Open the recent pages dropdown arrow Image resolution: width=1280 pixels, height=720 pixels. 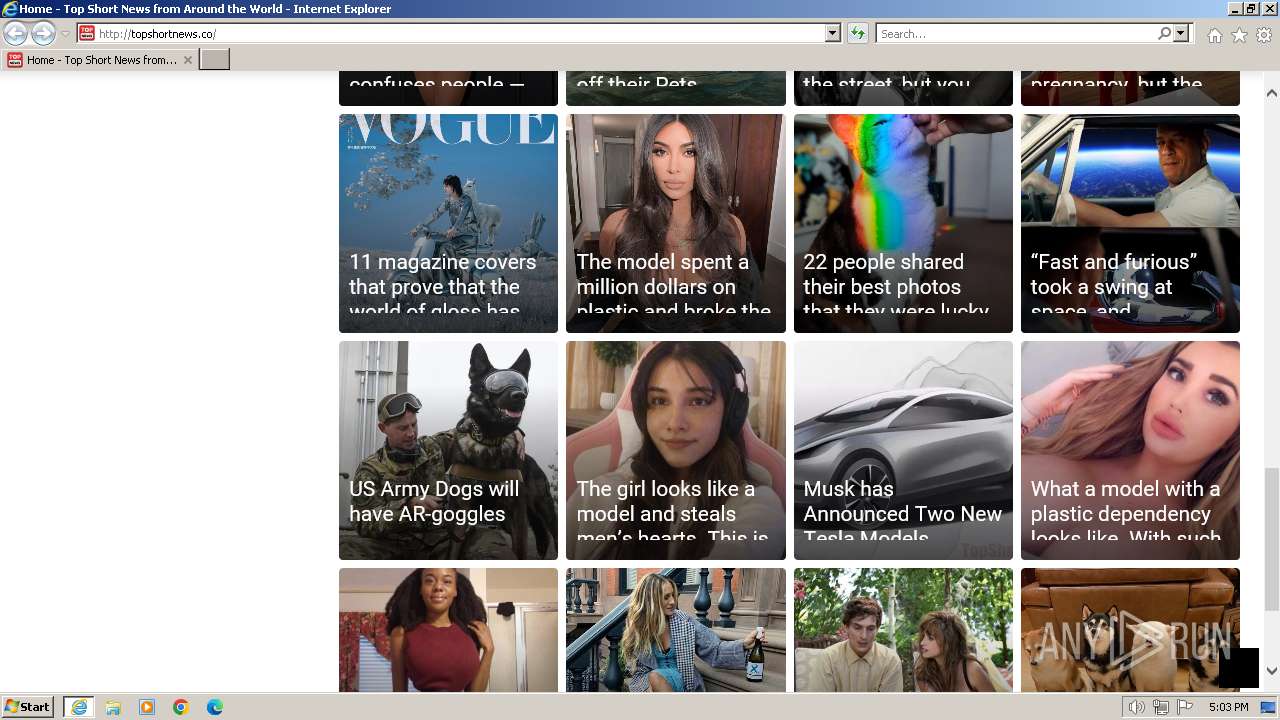pyautogui.click(x=65, y=34)
